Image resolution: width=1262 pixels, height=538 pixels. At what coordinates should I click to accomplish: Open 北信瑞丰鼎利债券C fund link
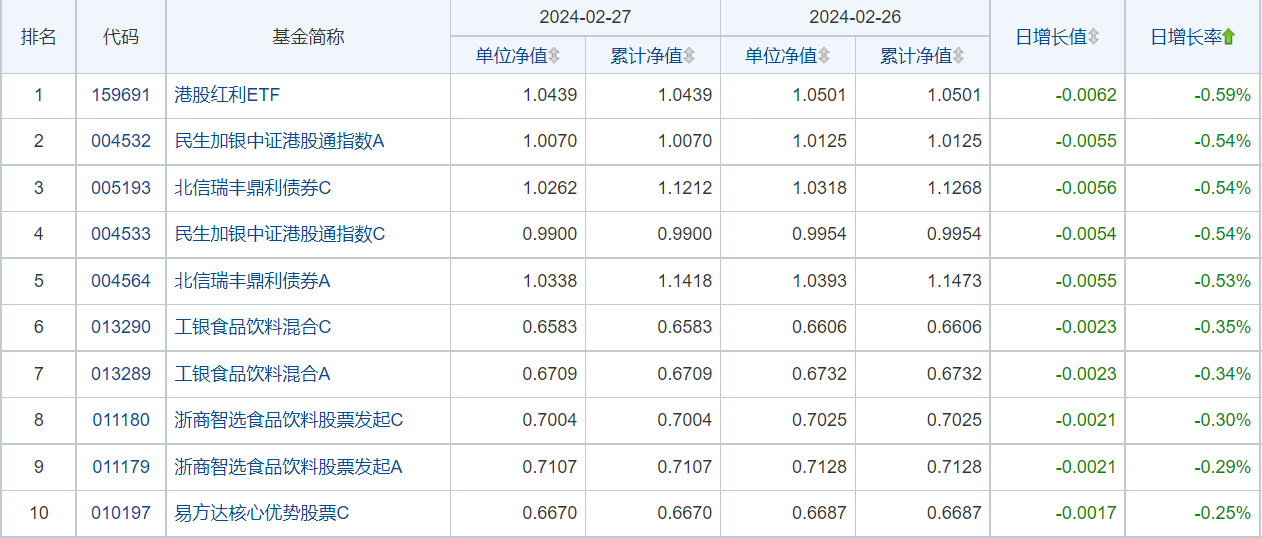pos(253,188)
